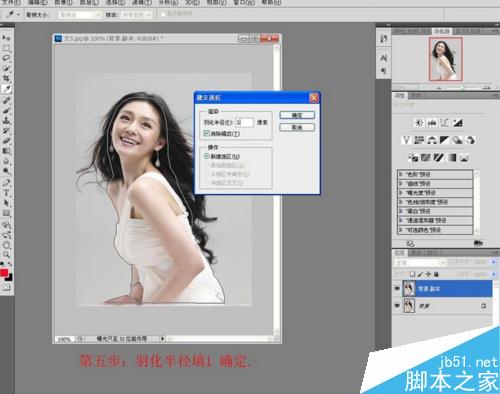
Task: Open the layer blend mode dropdown
Action: [x=420, y=262]
